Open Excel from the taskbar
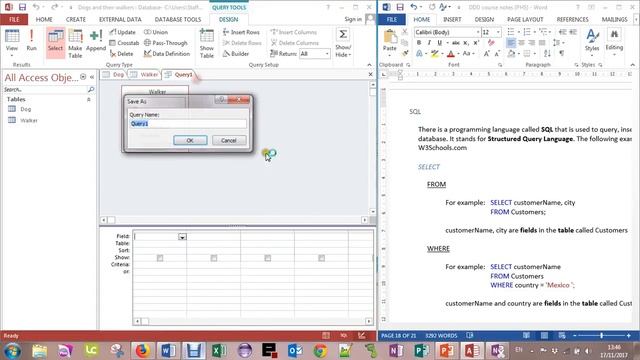 point(219,351)
